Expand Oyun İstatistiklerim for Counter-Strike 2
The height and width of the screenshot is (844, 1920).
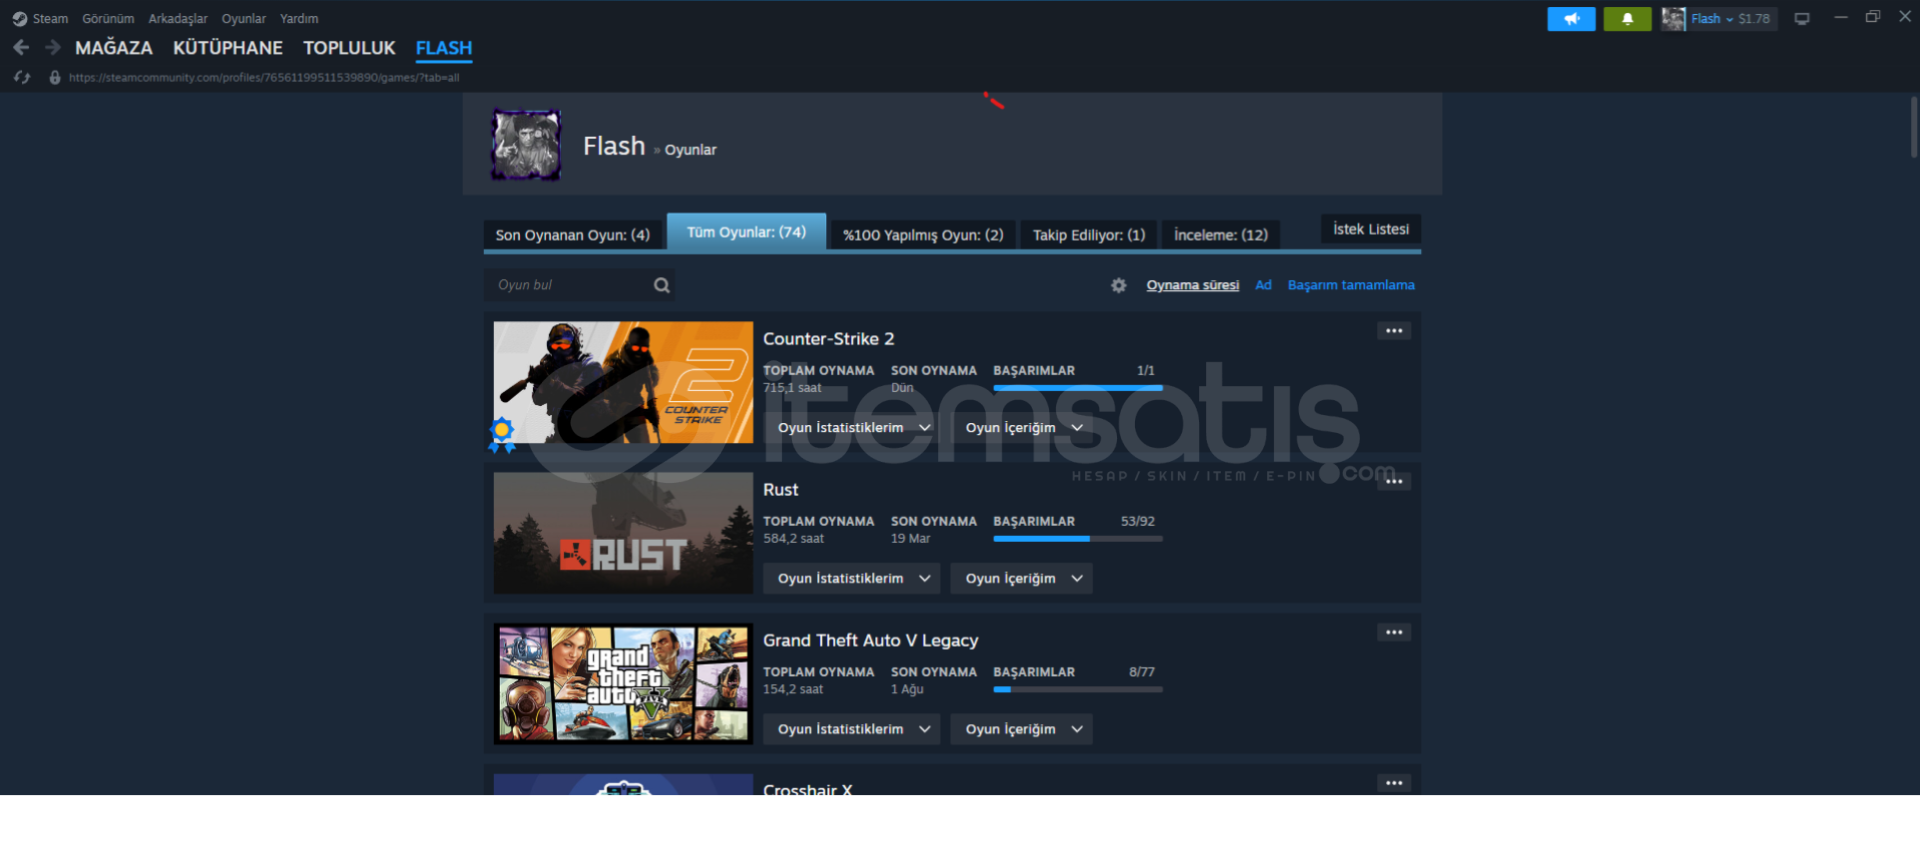coord(851,427)
